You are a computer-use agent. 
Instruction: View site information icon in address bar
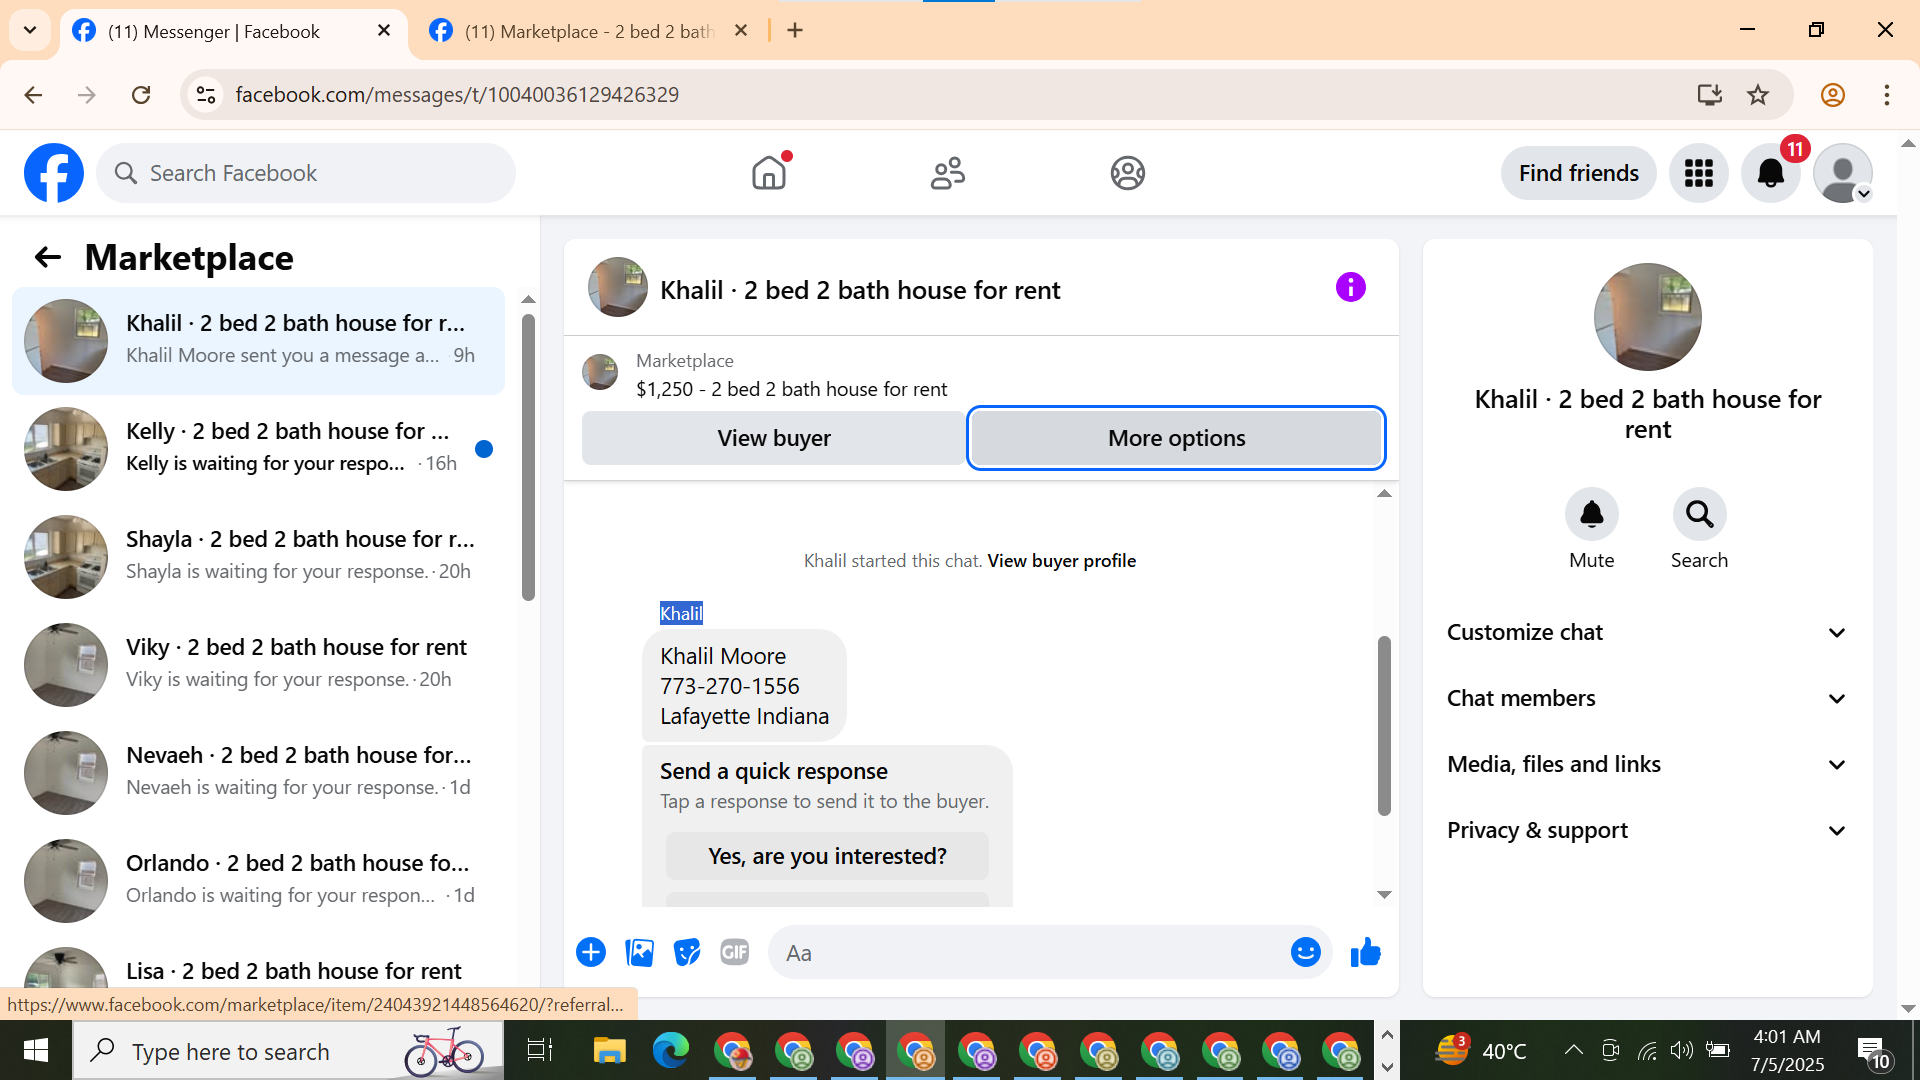[206, 95]
